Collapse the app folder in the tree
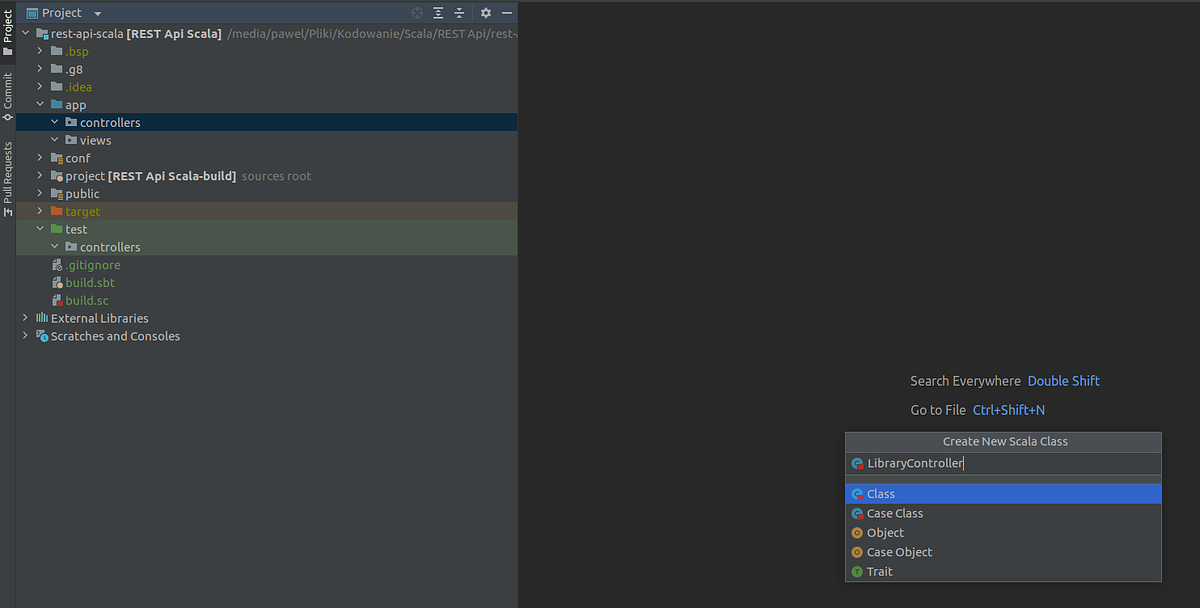 click(40, 104)
